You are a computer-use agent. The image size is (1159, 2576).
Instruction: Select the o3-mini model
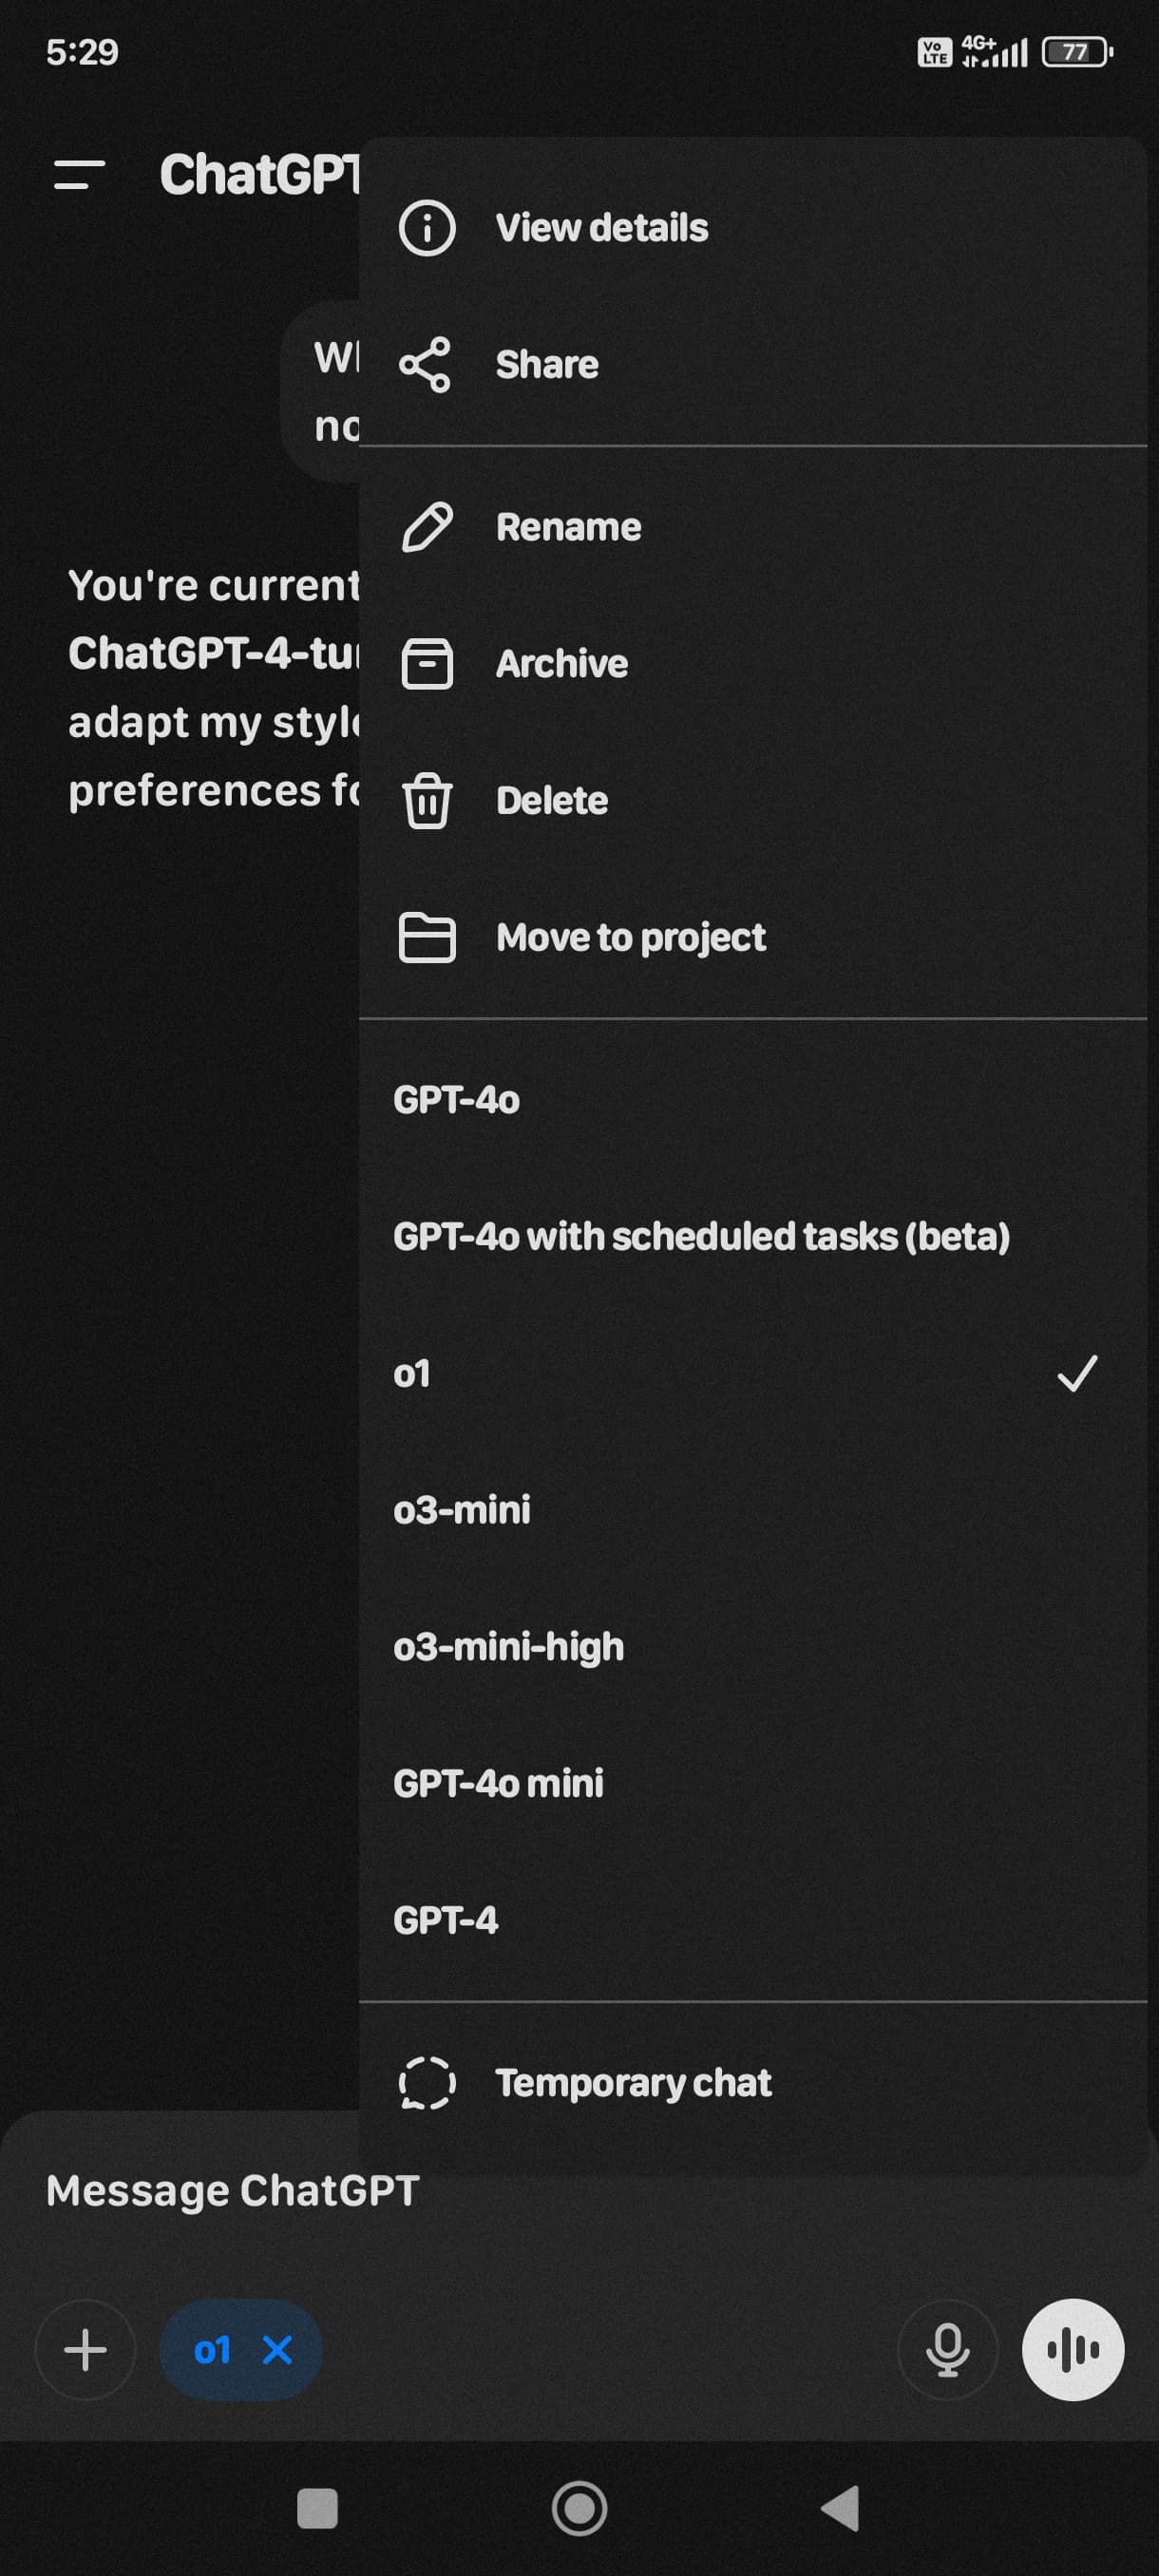point(752,1510)
